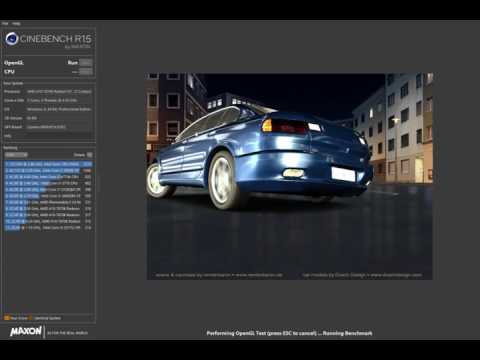
Task: Click the Cinebench sphere logo icon
Action: pos(12,39)
